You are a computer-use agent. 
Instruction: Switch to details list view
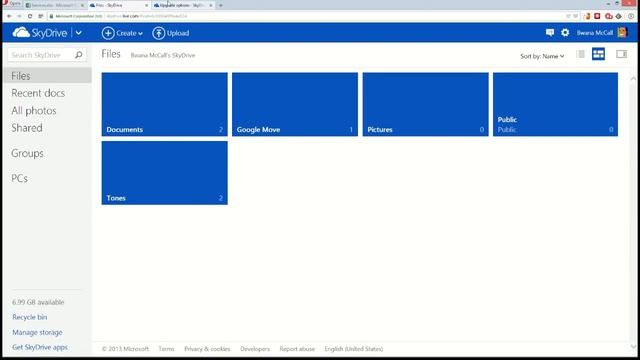point(580,54)
